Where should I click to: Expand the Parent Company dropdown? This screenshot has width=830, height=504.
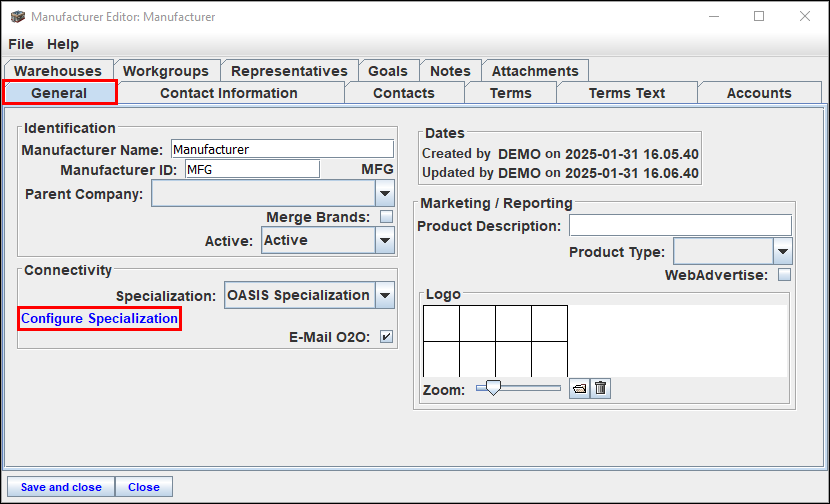385,194
